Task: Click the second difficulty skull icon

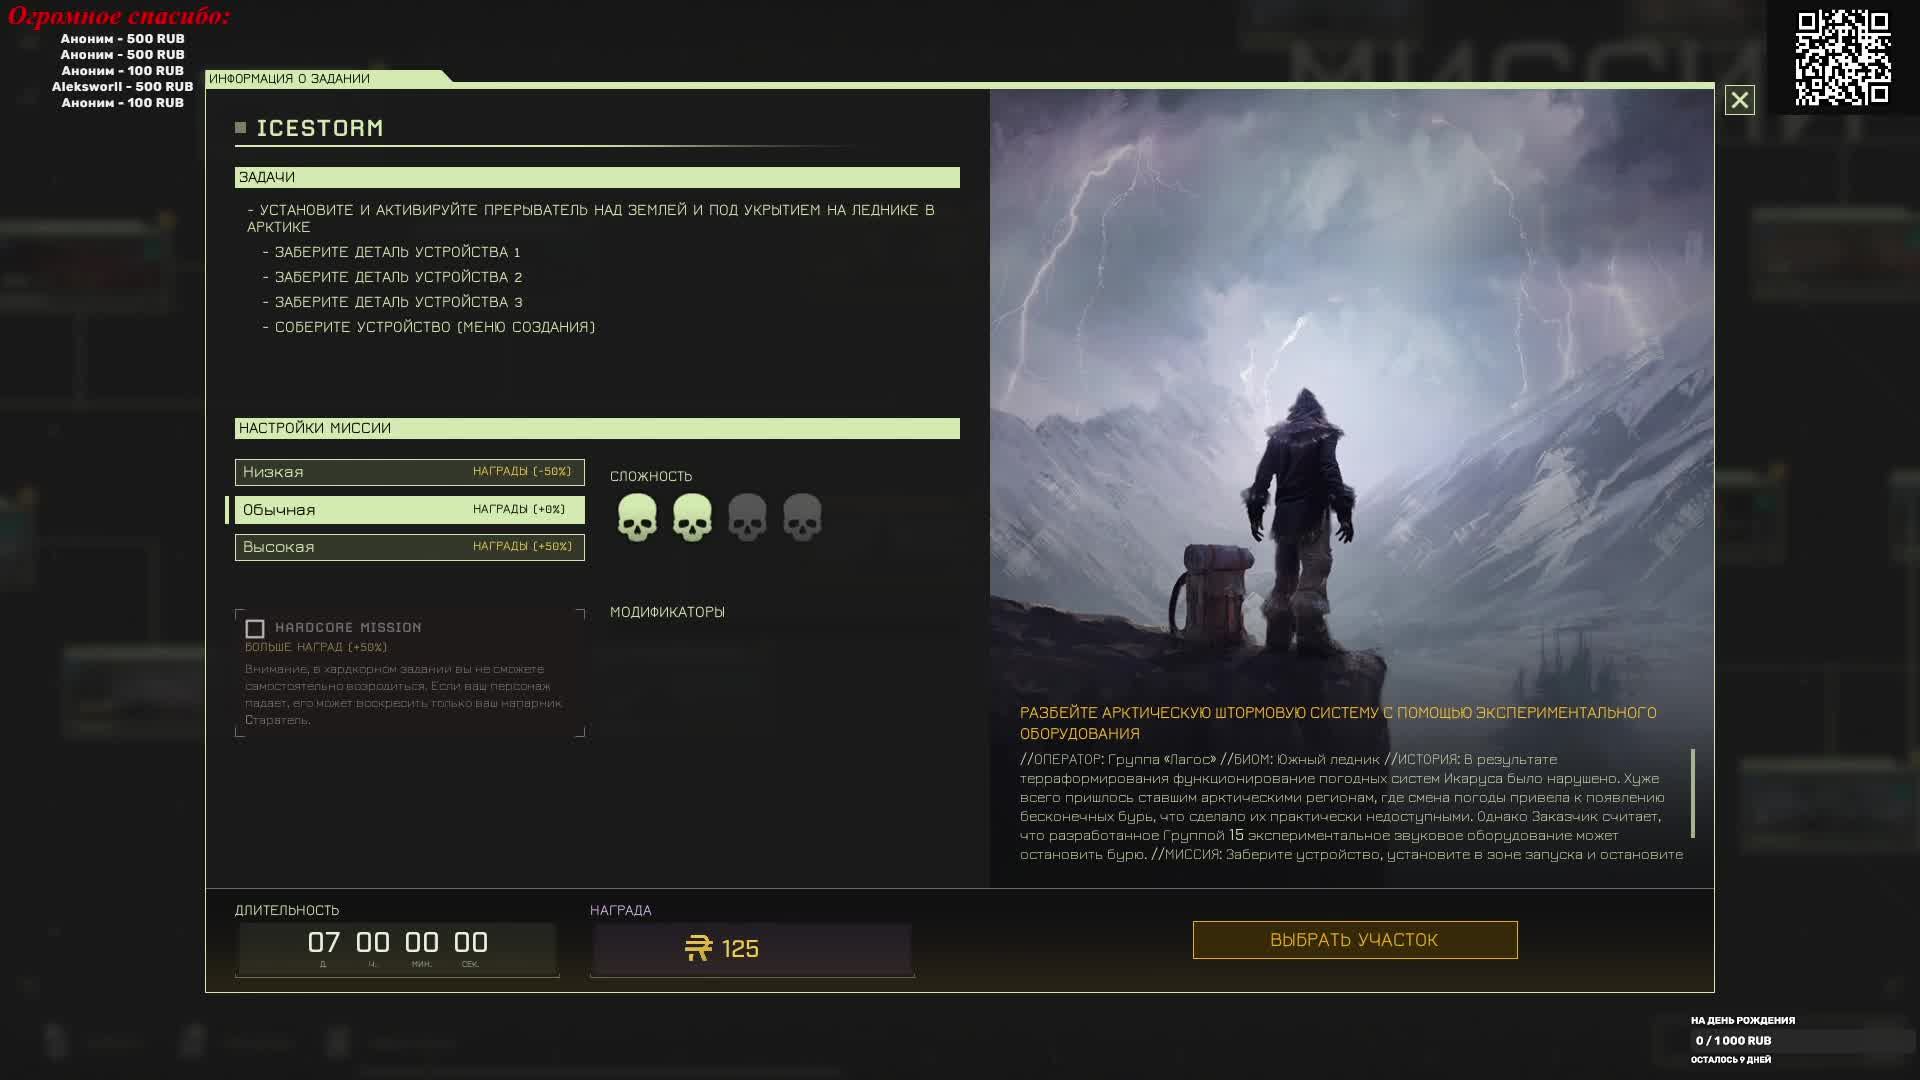Action: coord(692,517)
